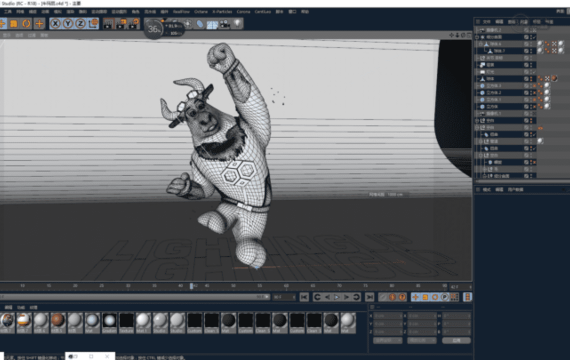Expand the second row in object manager
This screenshot has height=360, width=570.
(x=477, y=37)
